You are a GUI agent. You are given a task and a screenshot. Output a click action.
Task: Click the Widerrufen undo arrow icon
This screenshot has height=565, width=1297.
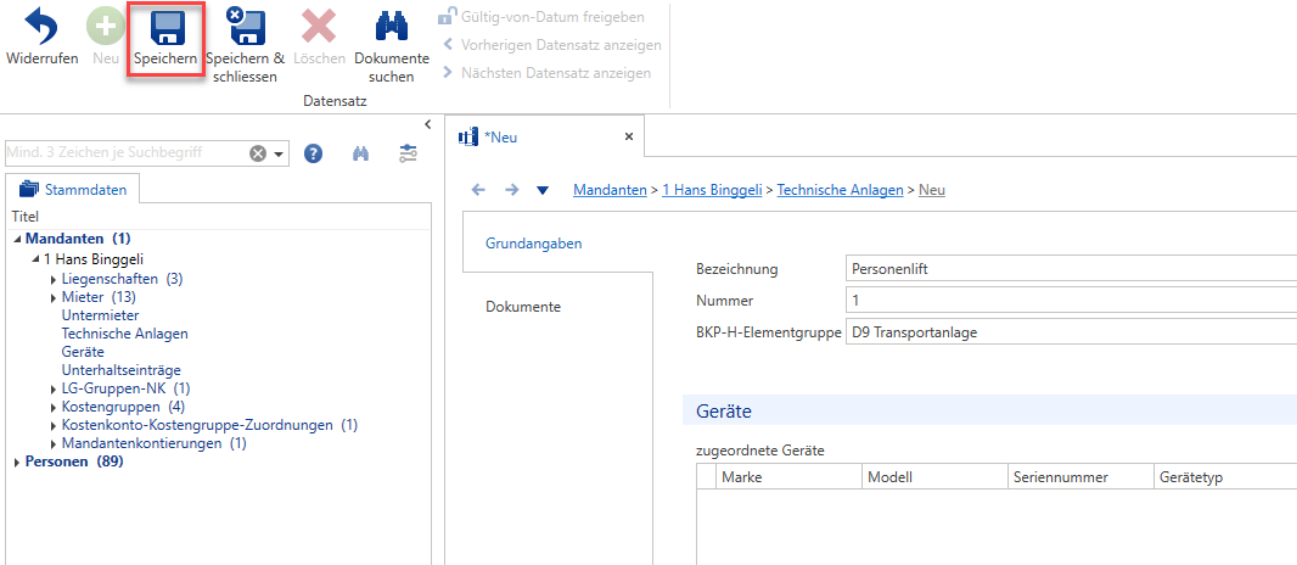click(x=41, y=27)
